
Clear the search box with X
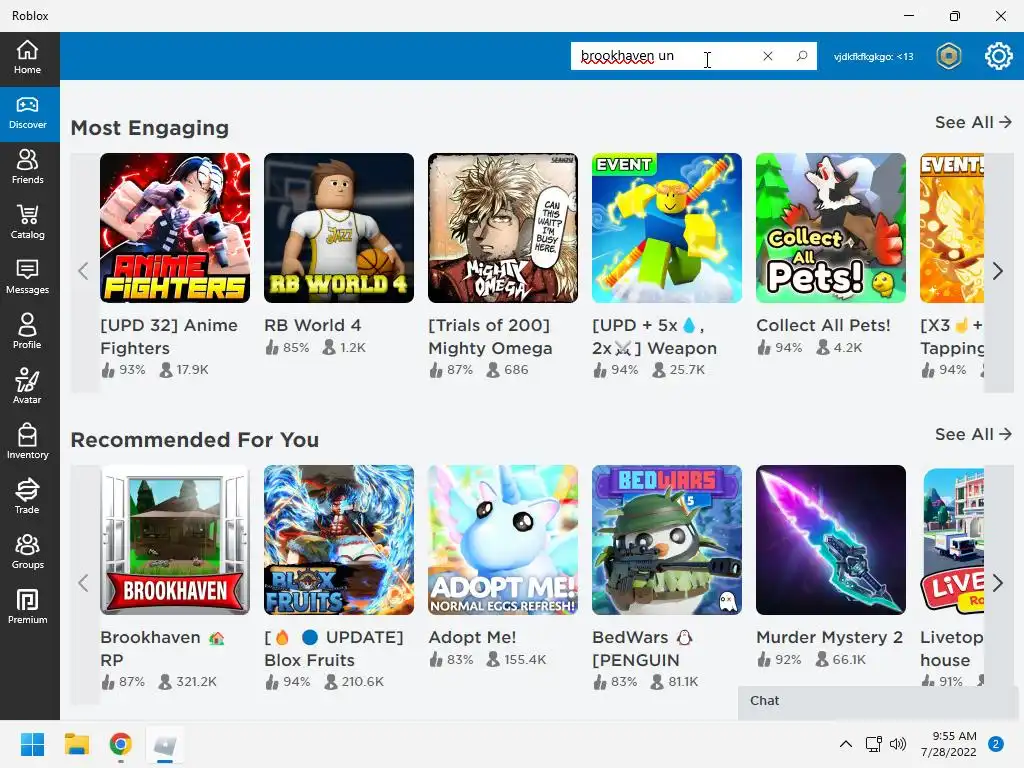click(768, 56)
